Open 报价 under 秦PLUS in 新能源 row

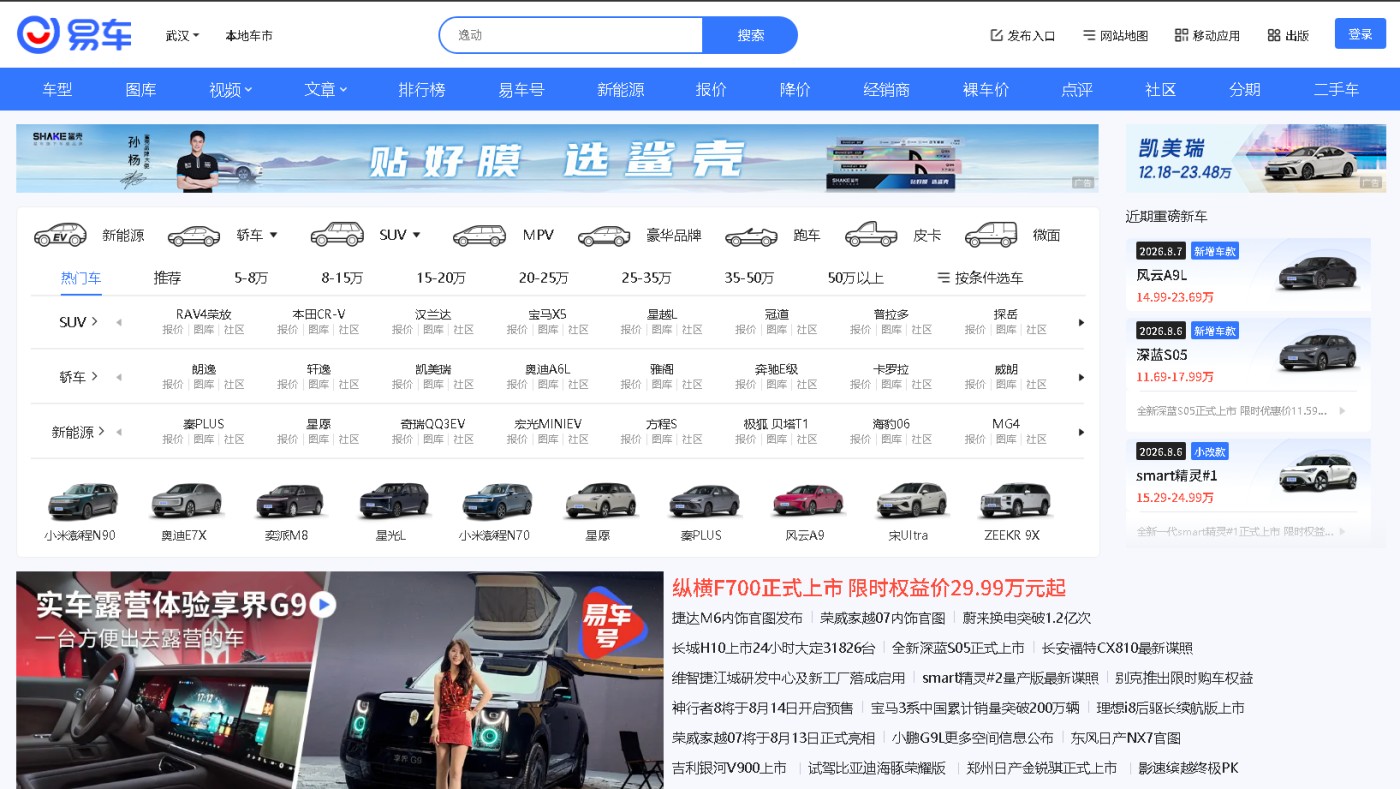tap(173, 439)
